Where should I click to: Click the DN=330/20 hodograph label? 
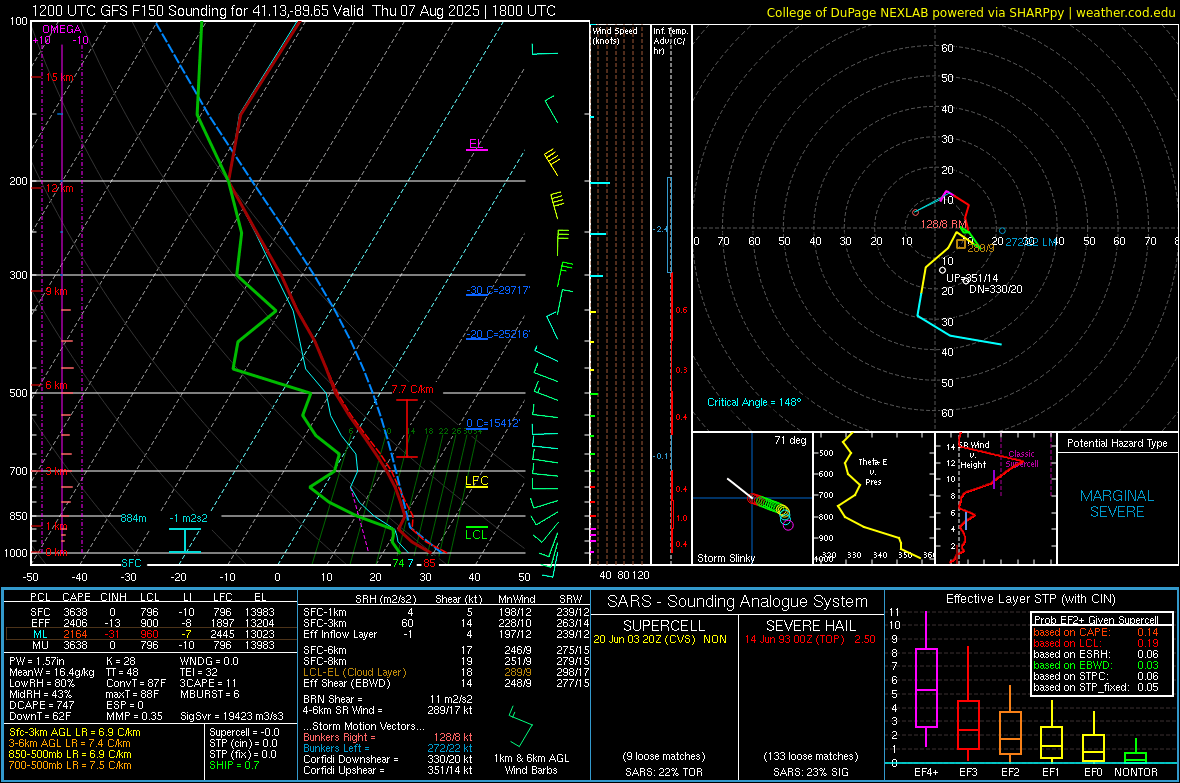[x=996, y=289]
